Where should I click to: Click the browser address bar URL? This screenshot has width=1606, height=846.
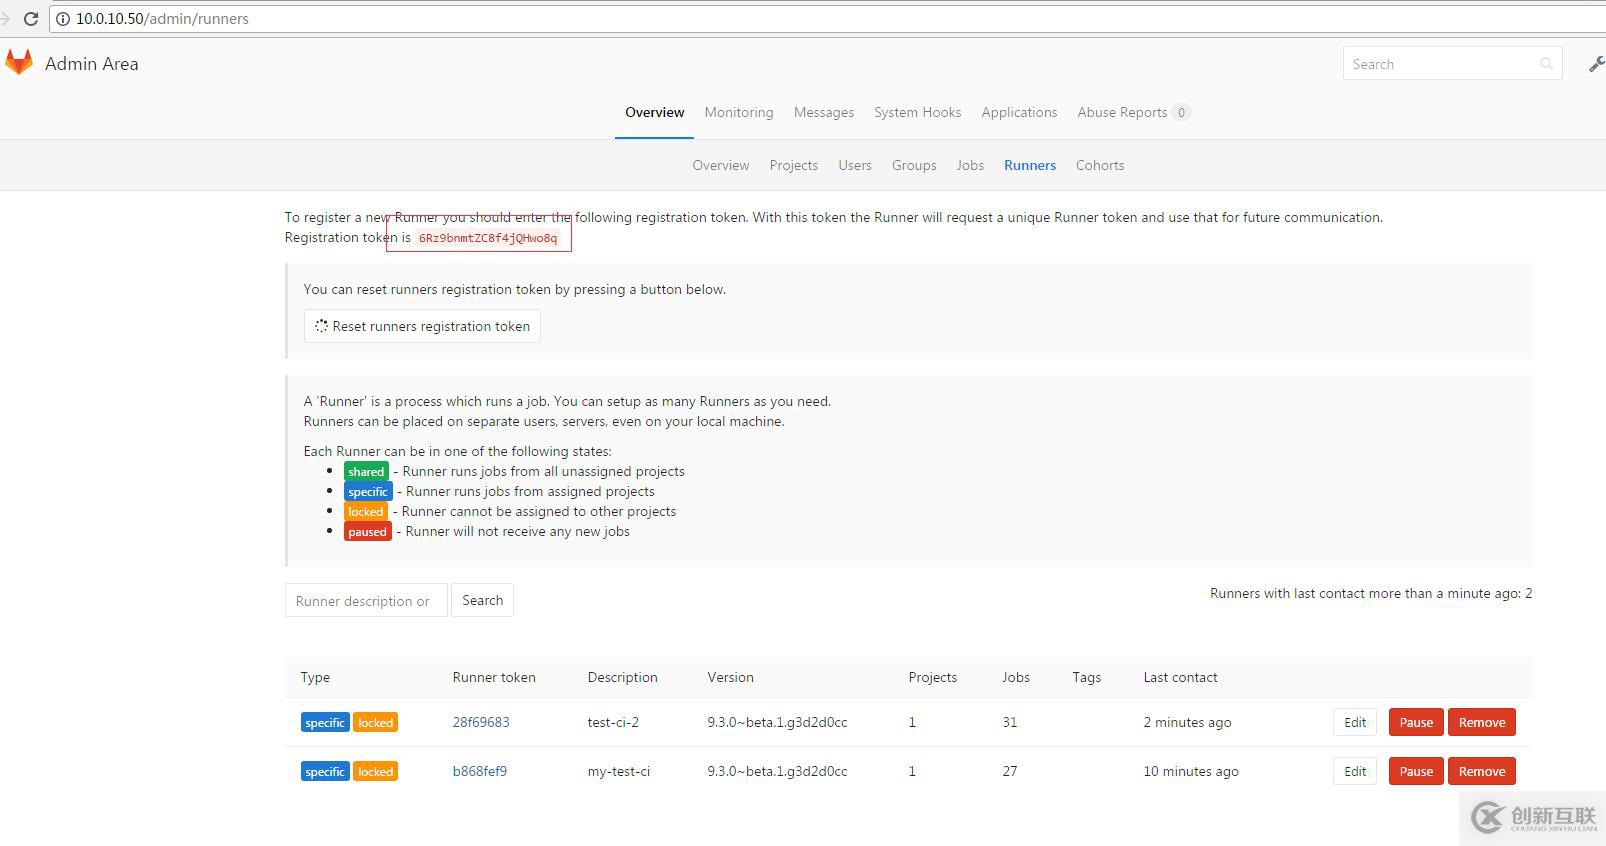tap(162, 18)
